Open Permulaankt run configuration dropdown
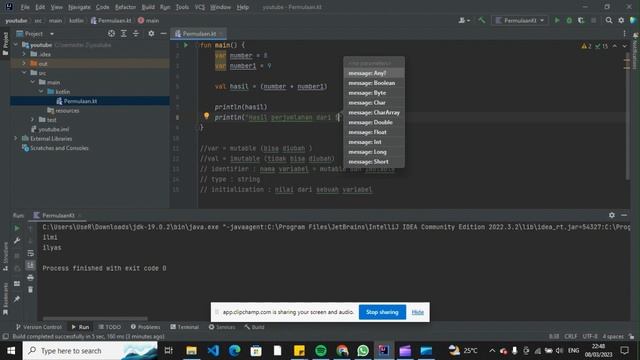640x360 pixels. point(519,20)
